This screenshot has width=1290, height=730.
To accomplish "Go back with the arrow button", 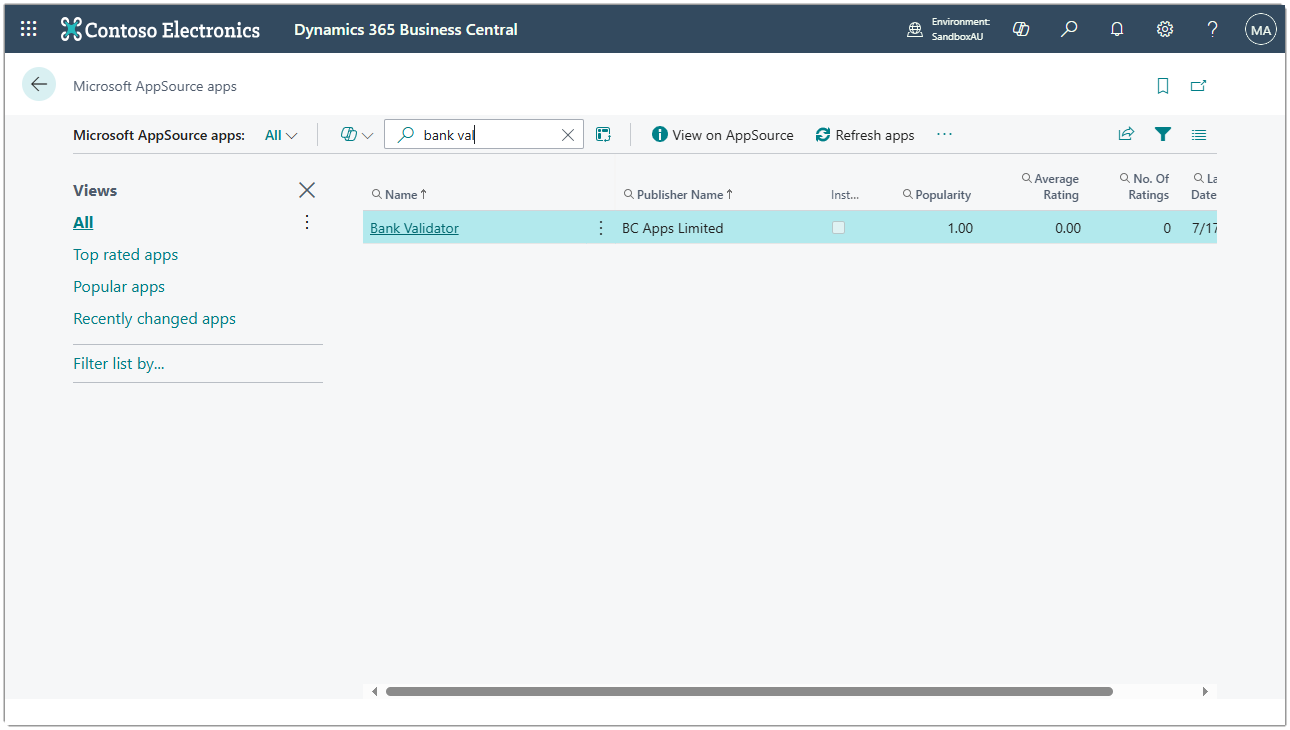I will 39,85.
